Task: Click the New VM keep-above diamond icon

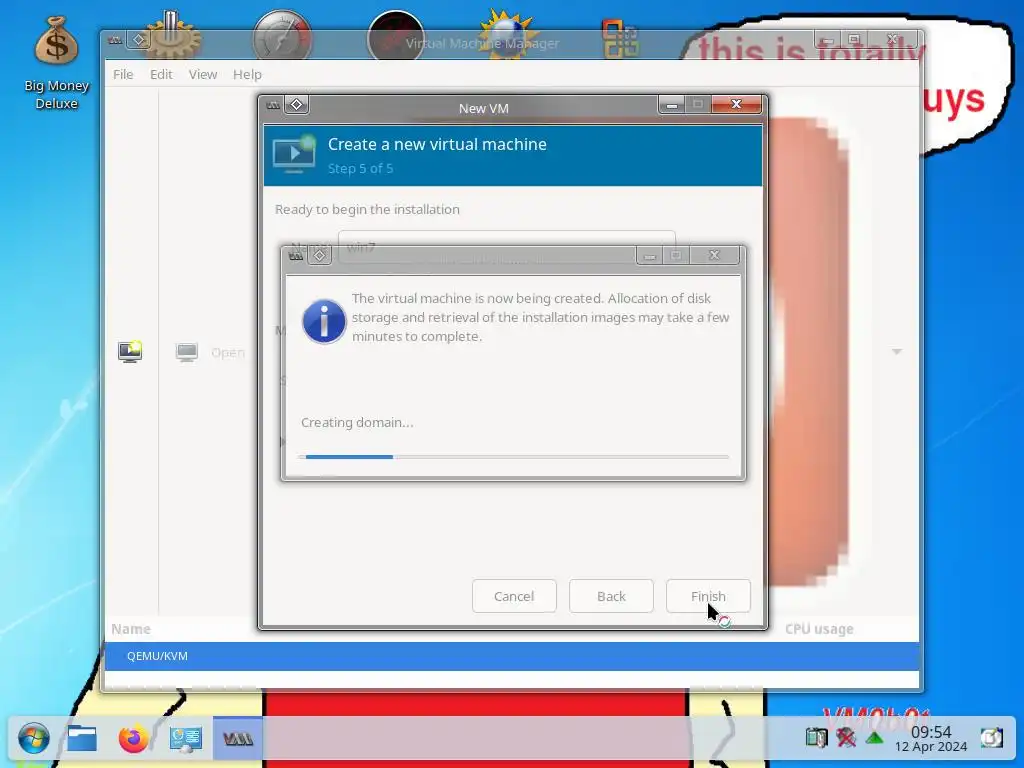Action: click(x=296, y=104)
